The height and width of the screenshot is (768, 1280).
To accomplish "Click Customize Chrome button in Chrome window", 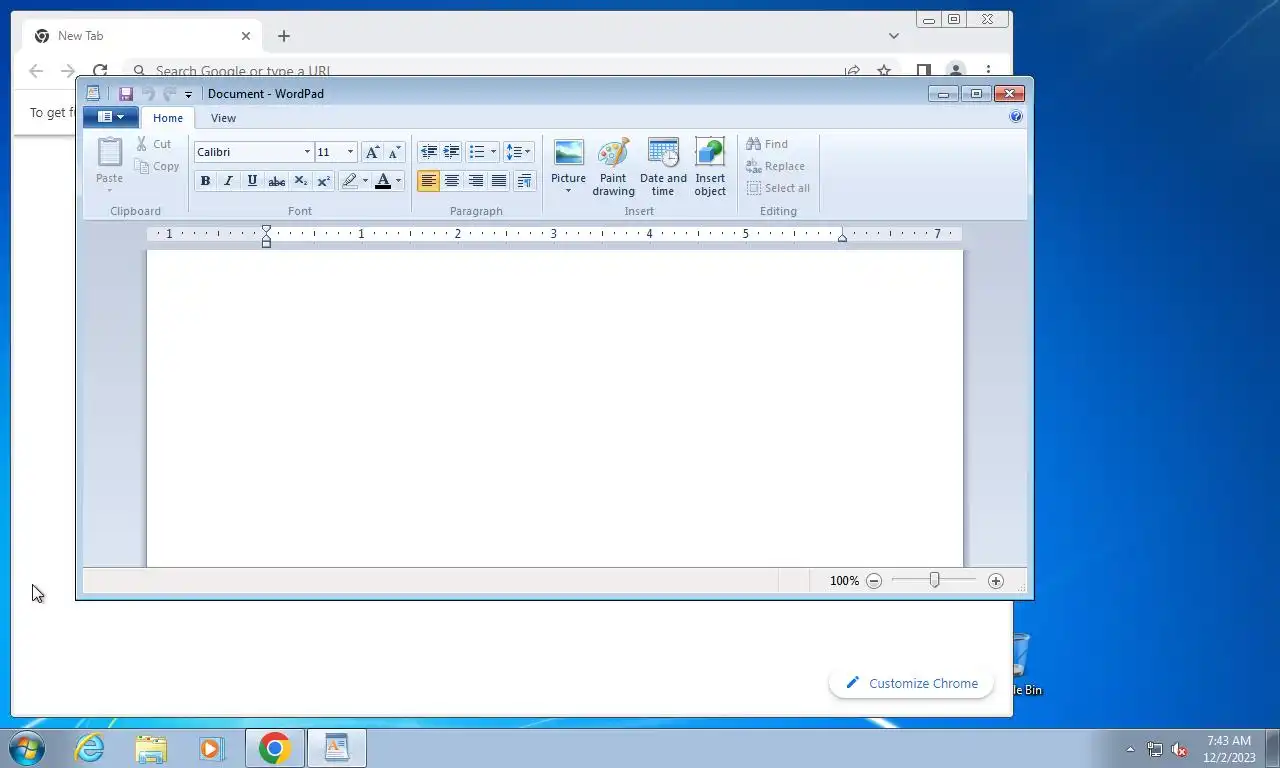I will point(911,683).
